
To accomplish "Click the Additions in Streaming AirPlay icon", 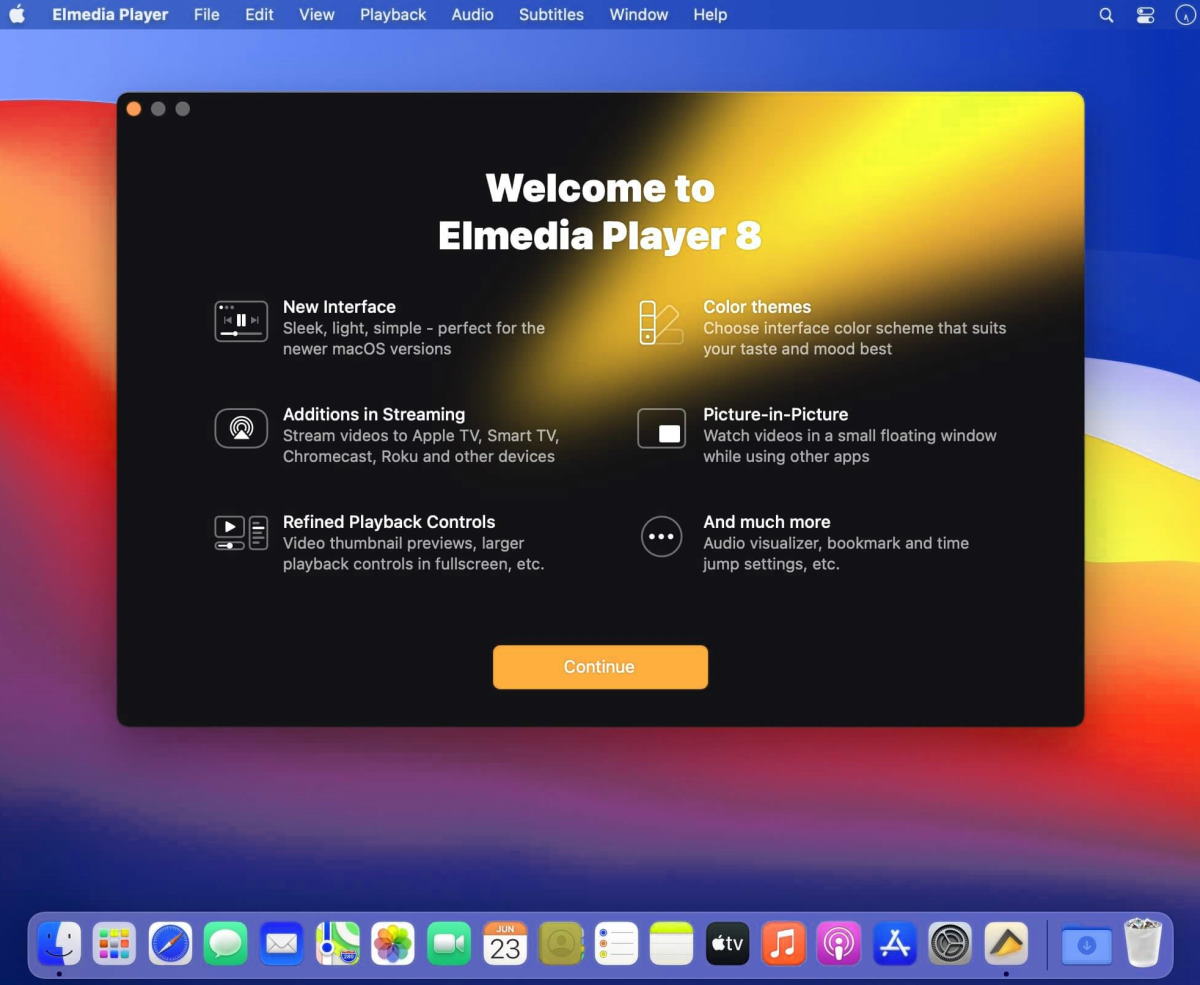I will (241, 429).
